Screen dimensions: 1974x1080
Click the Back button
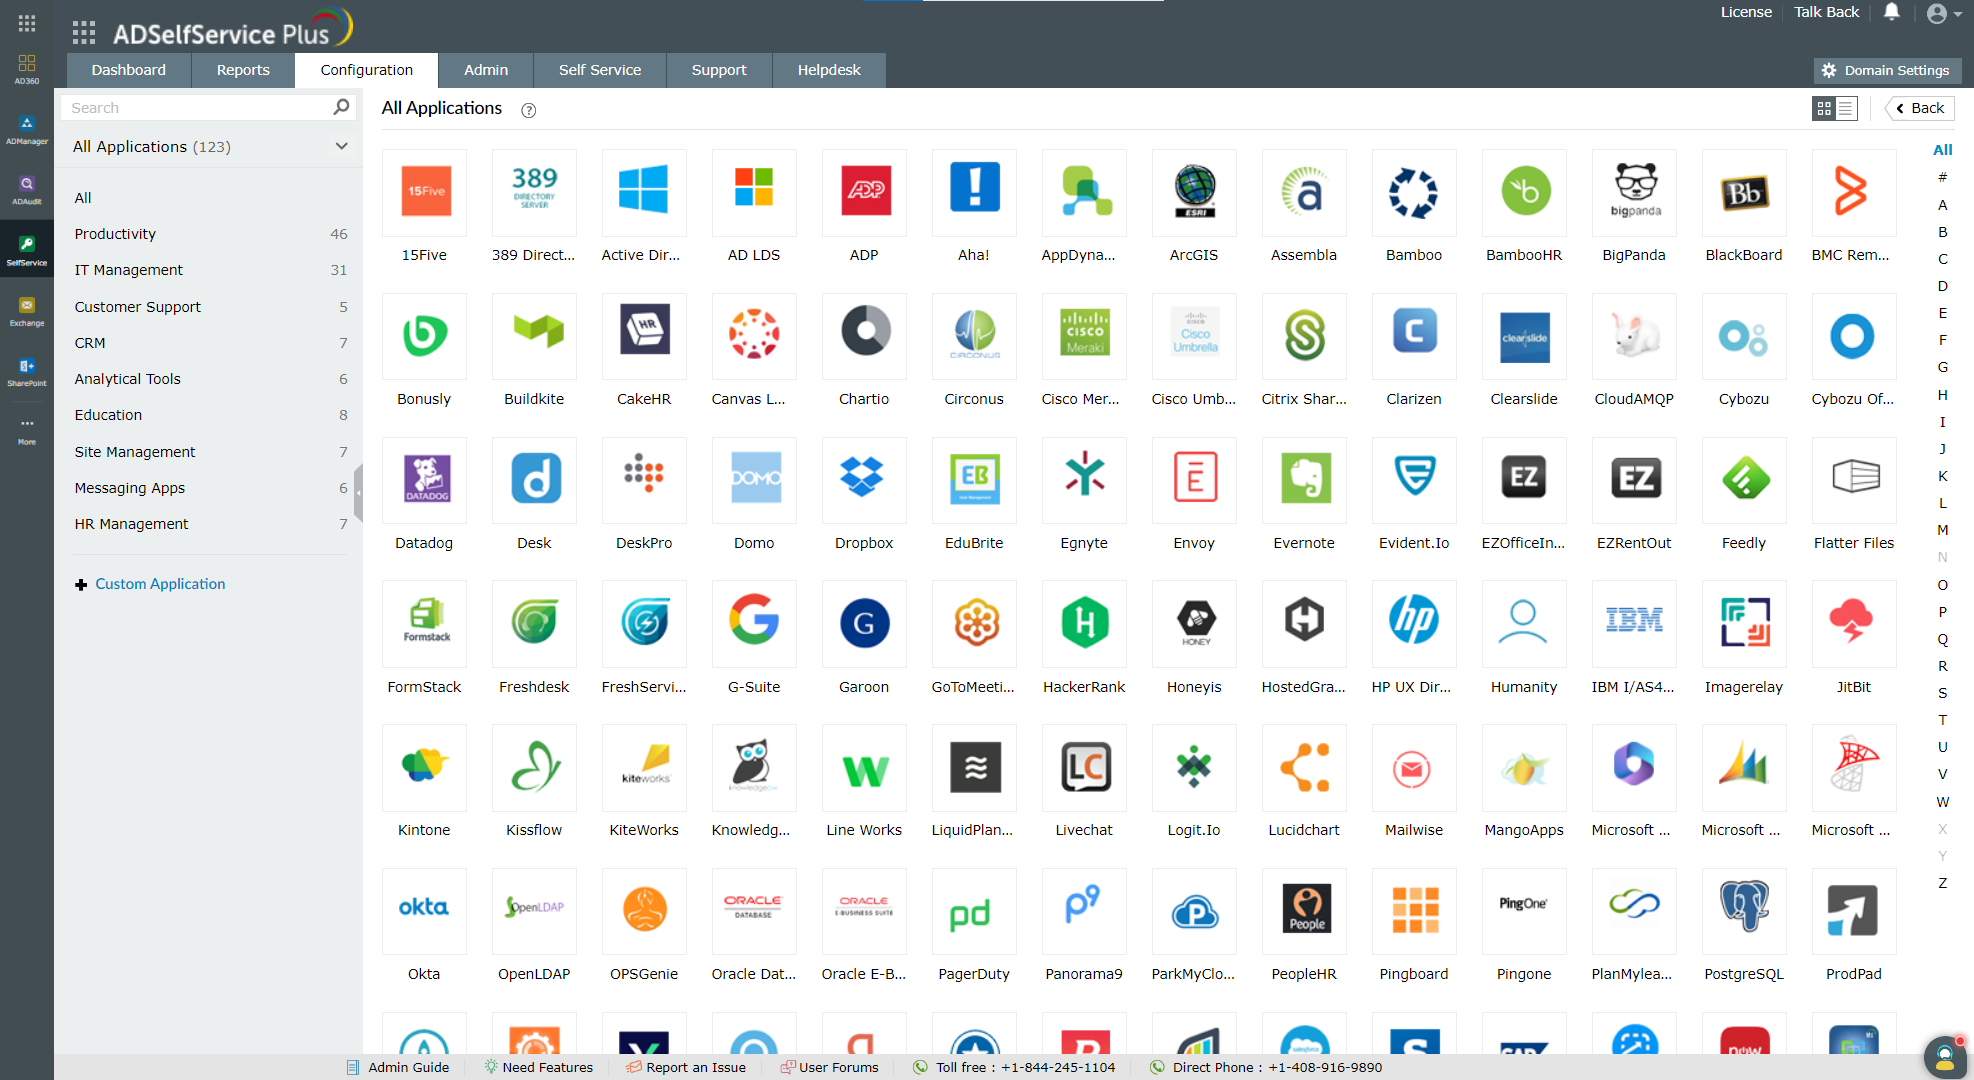tap(1919, 108)
